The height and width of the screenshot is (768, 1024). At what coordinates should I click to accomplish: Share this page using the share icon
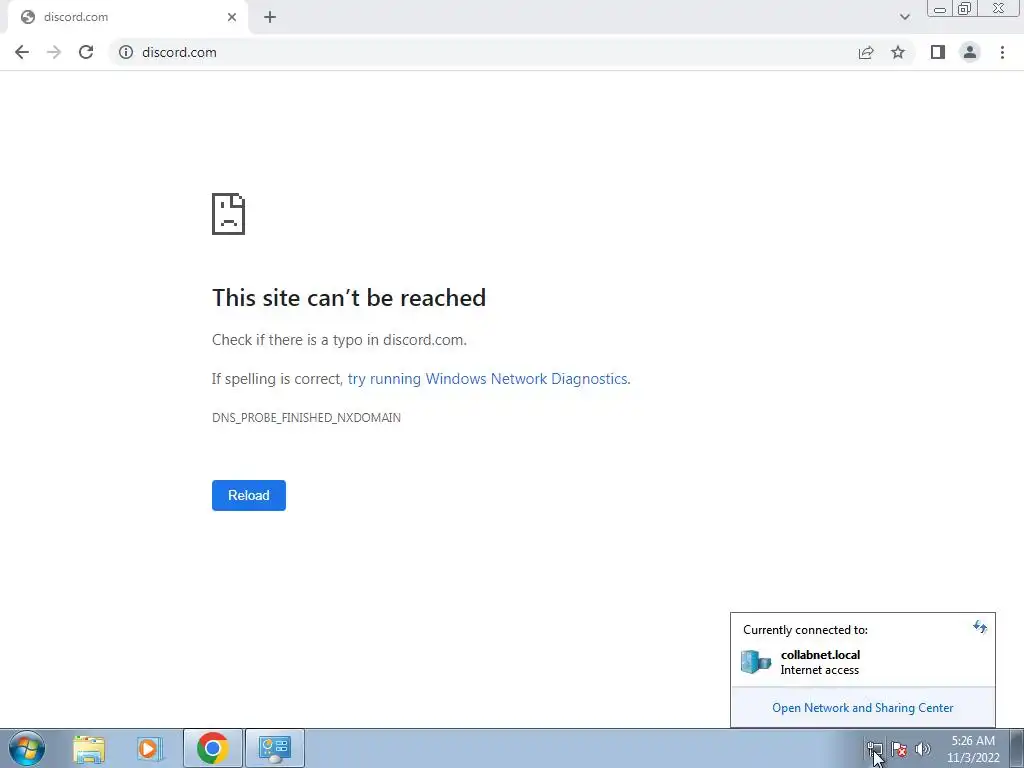866,52
